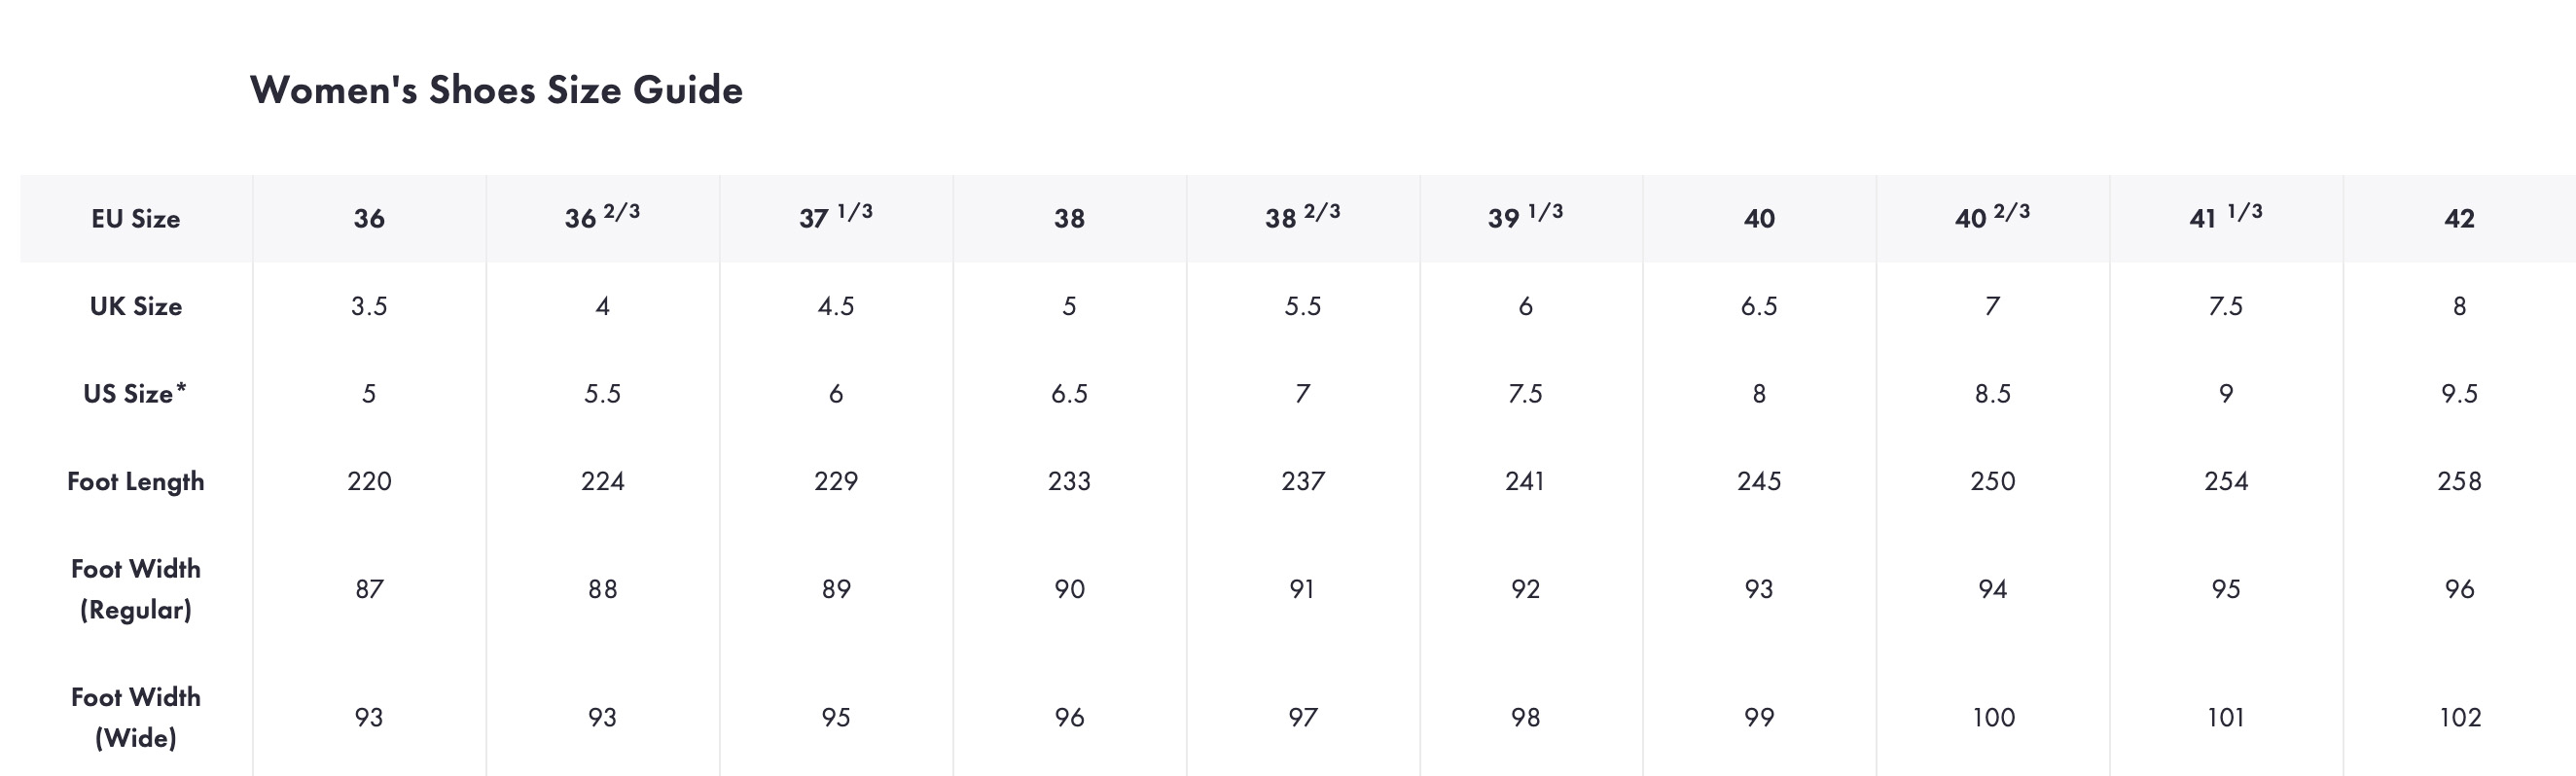Click the EU size 40 column header
Image resolution: width=2576 pixels, height=776 pixels.
coord(1759,219)
